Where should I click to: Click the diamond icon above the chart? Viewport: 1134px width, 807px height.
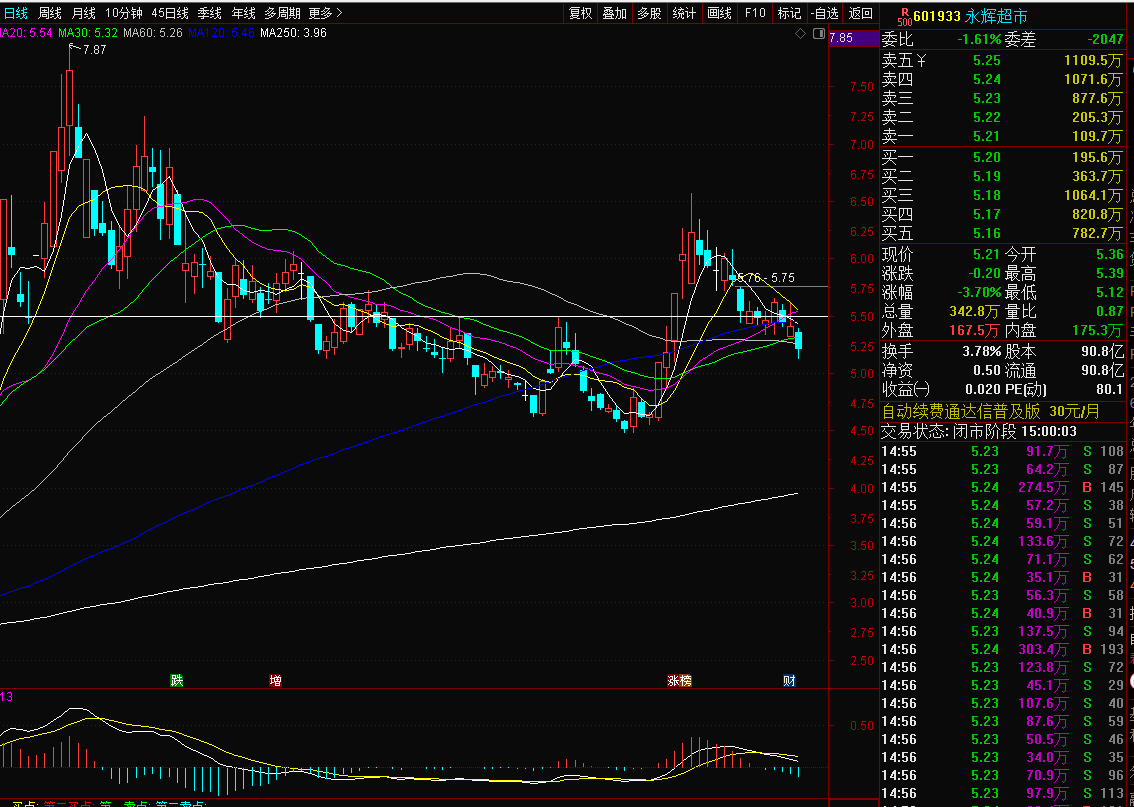click(801, 34)
